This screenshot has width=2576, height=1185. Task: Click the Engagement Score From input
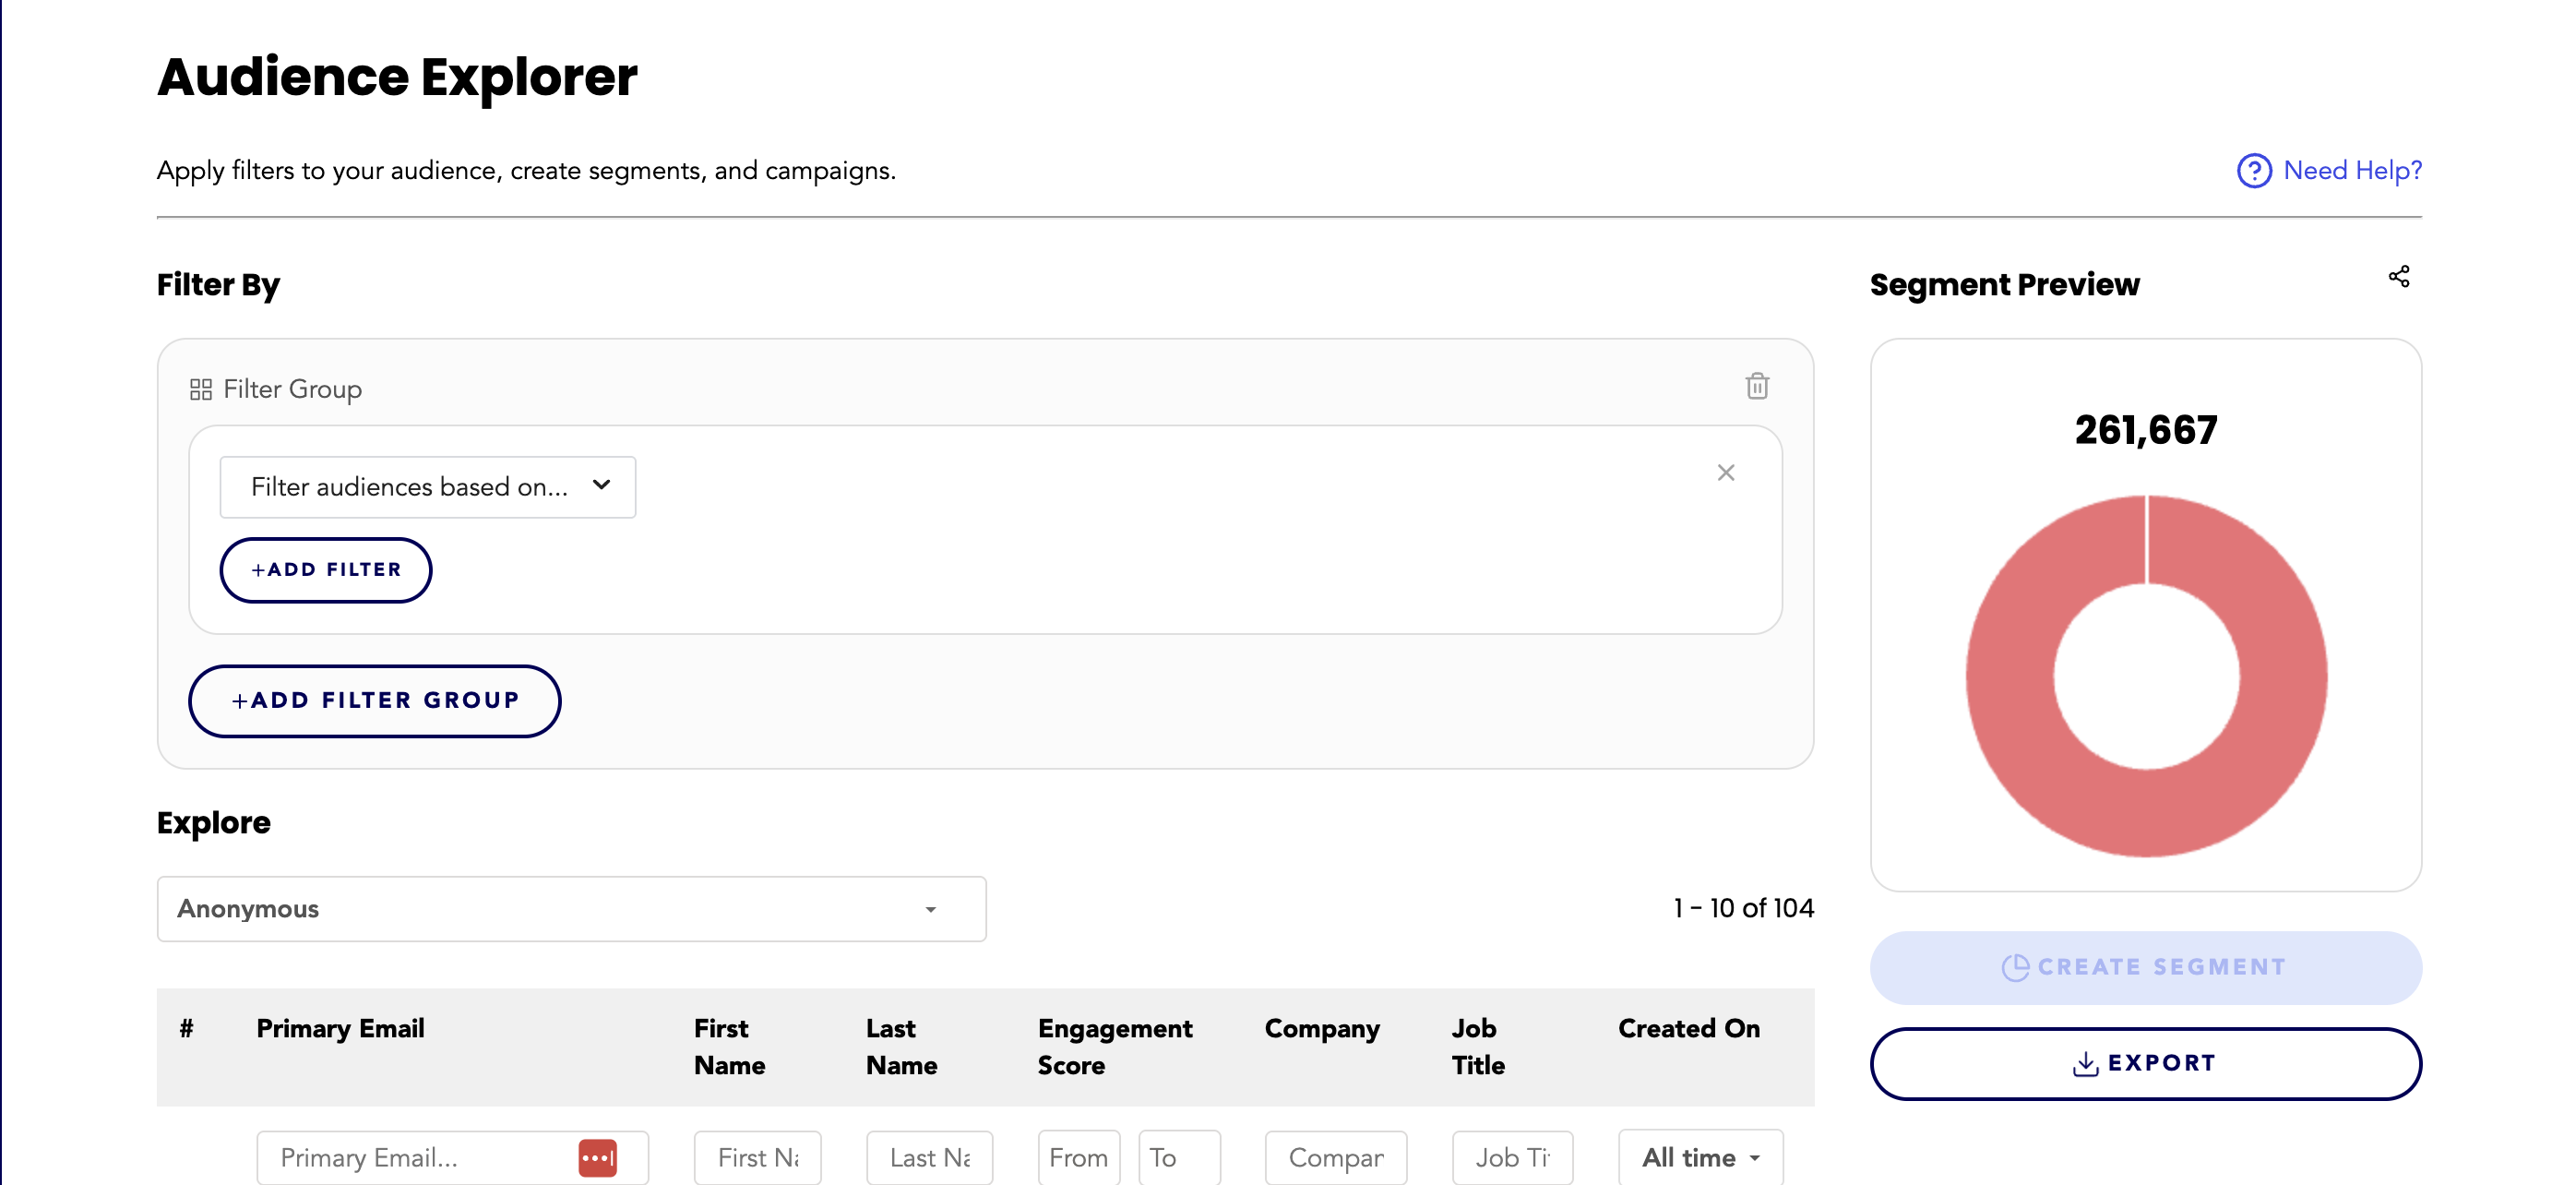tap(1078, 1158)
